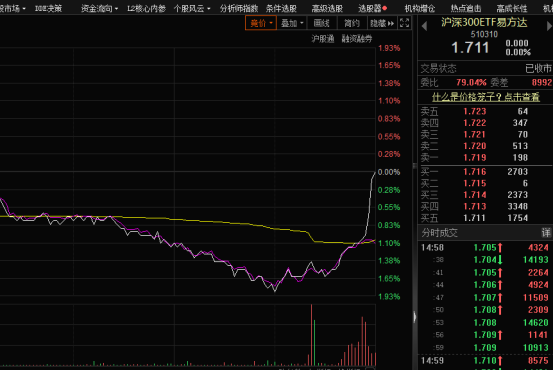Click the 0.00% axis label on the chart
The width and height of the screenshot is (554, 370).
coord(389,172)
